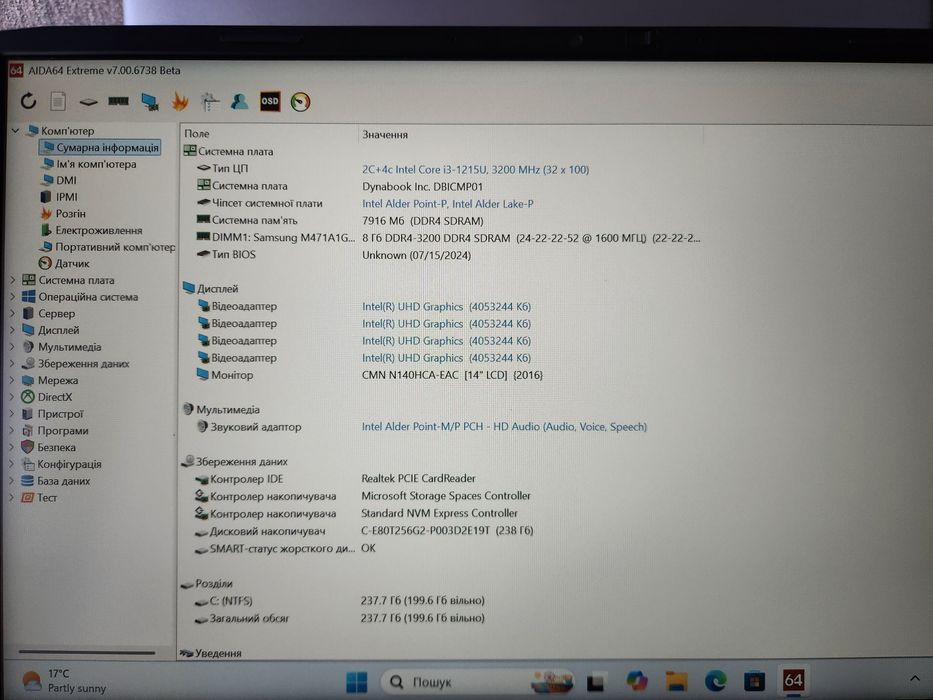Open Monitor Diagnostics toolbar icon

tap(150, 102)
